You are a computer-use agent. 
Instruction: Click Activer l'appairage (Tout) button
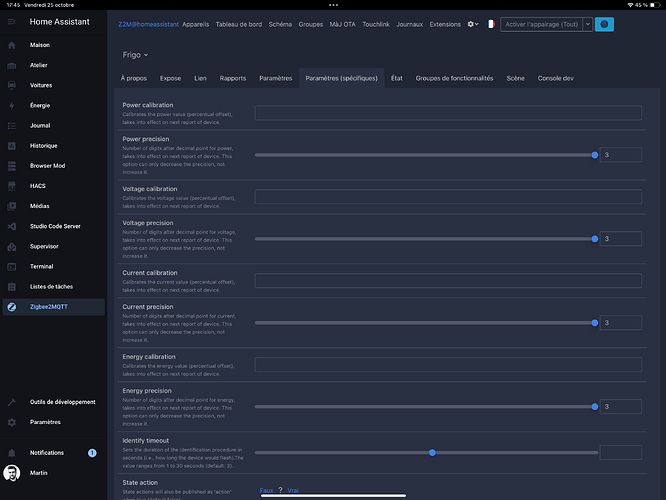tap(542, 24)
